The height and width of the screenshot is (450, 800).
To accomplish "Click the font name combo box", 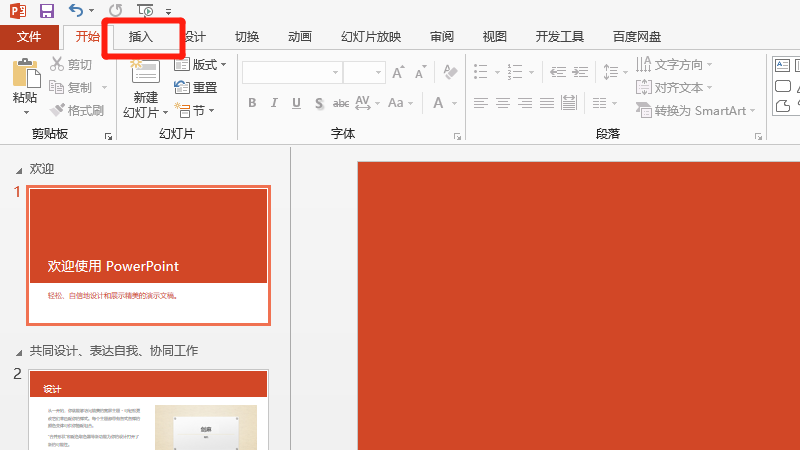I will (291, 72).
